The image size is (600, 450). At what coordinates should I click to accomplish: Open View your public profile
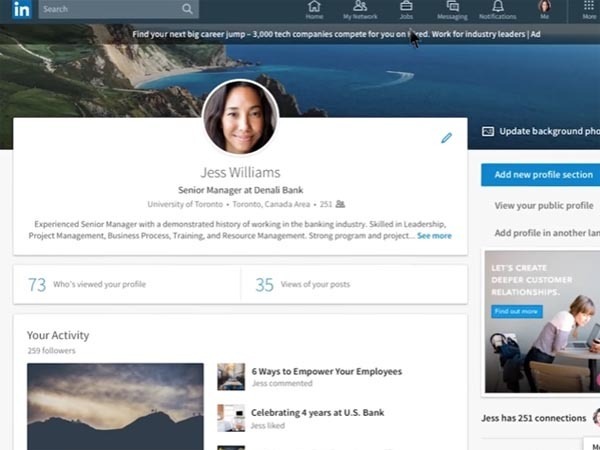click(x=544, y=205)
